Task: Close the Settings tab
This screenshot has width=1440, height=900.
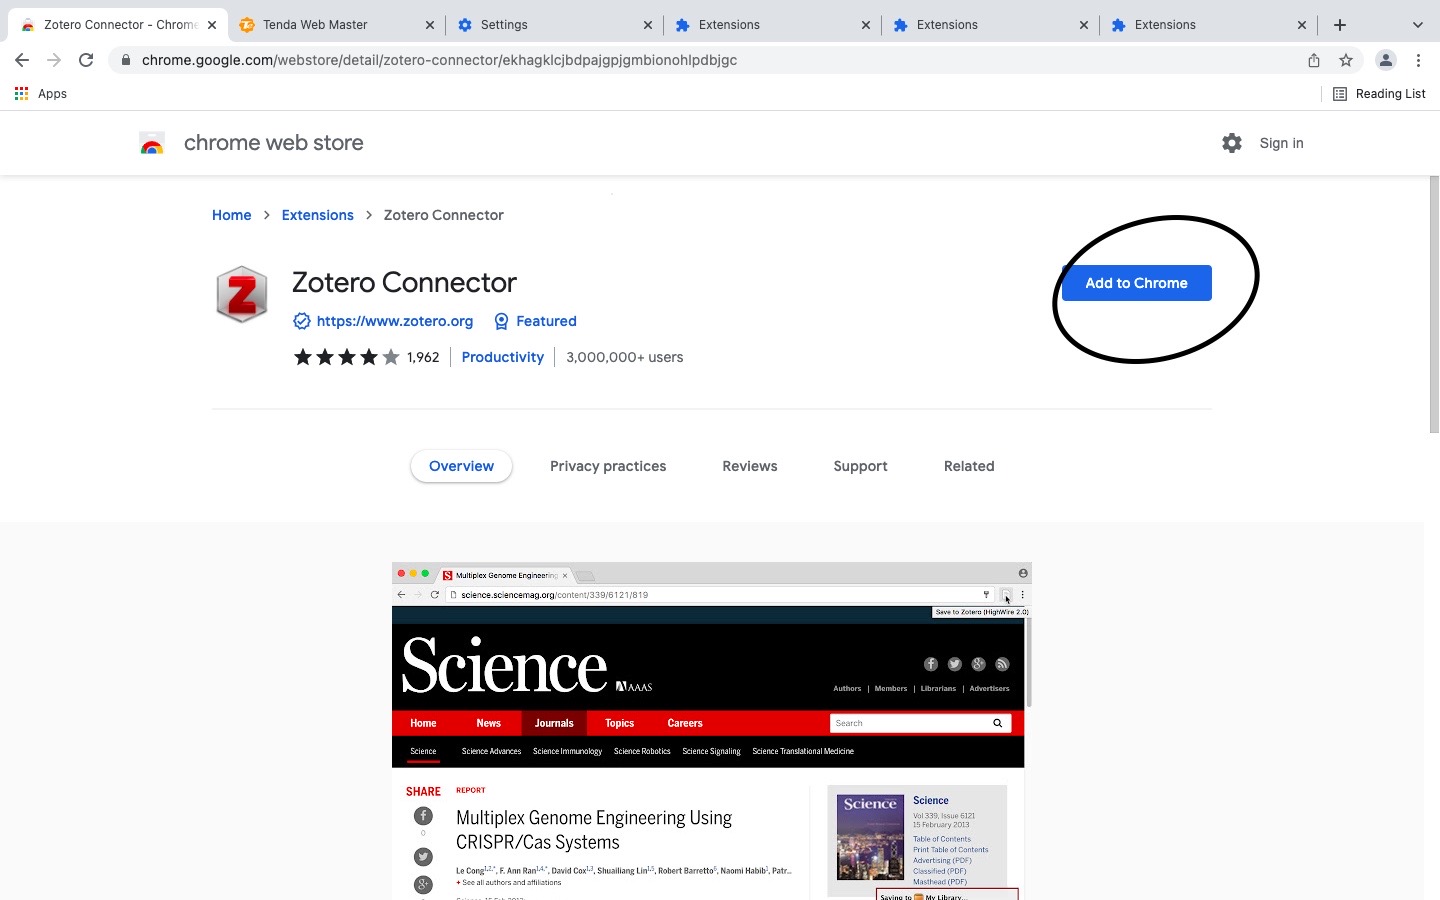Action: click(648, 25)
